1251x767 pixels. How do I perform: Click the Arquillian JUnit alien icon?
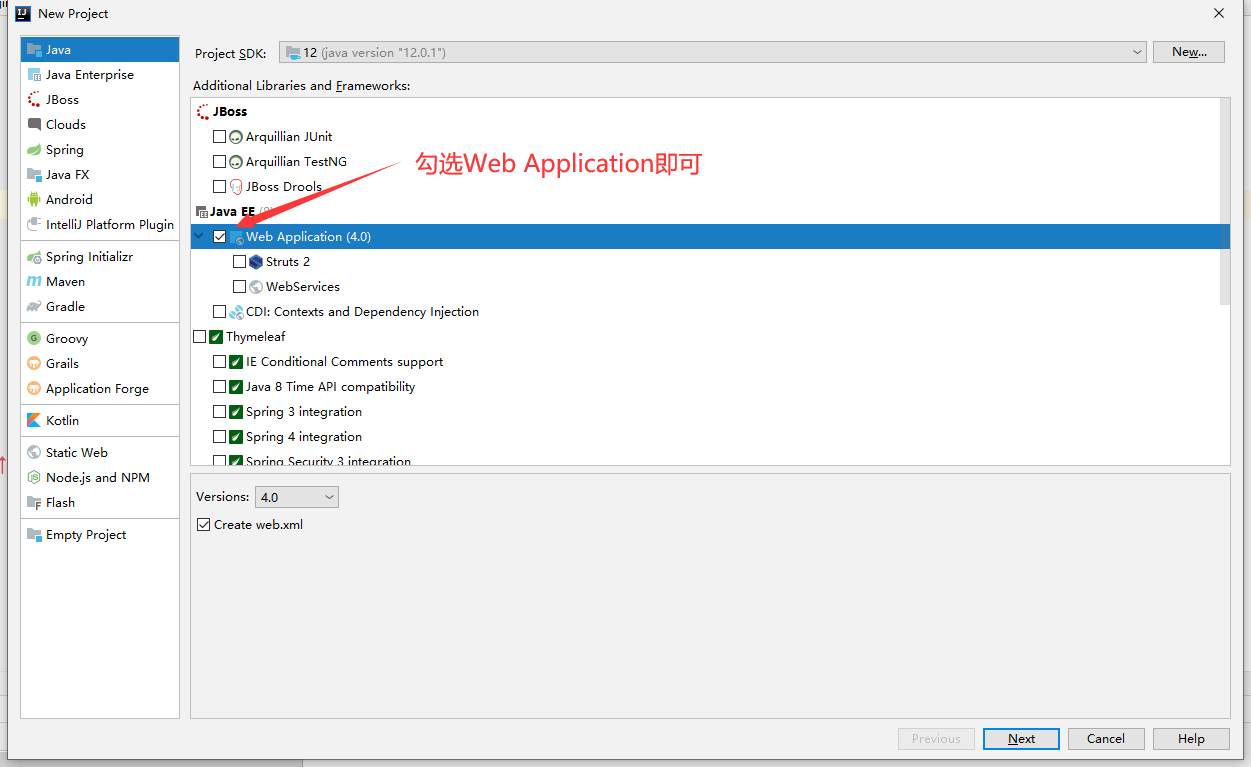pos(236,137)
